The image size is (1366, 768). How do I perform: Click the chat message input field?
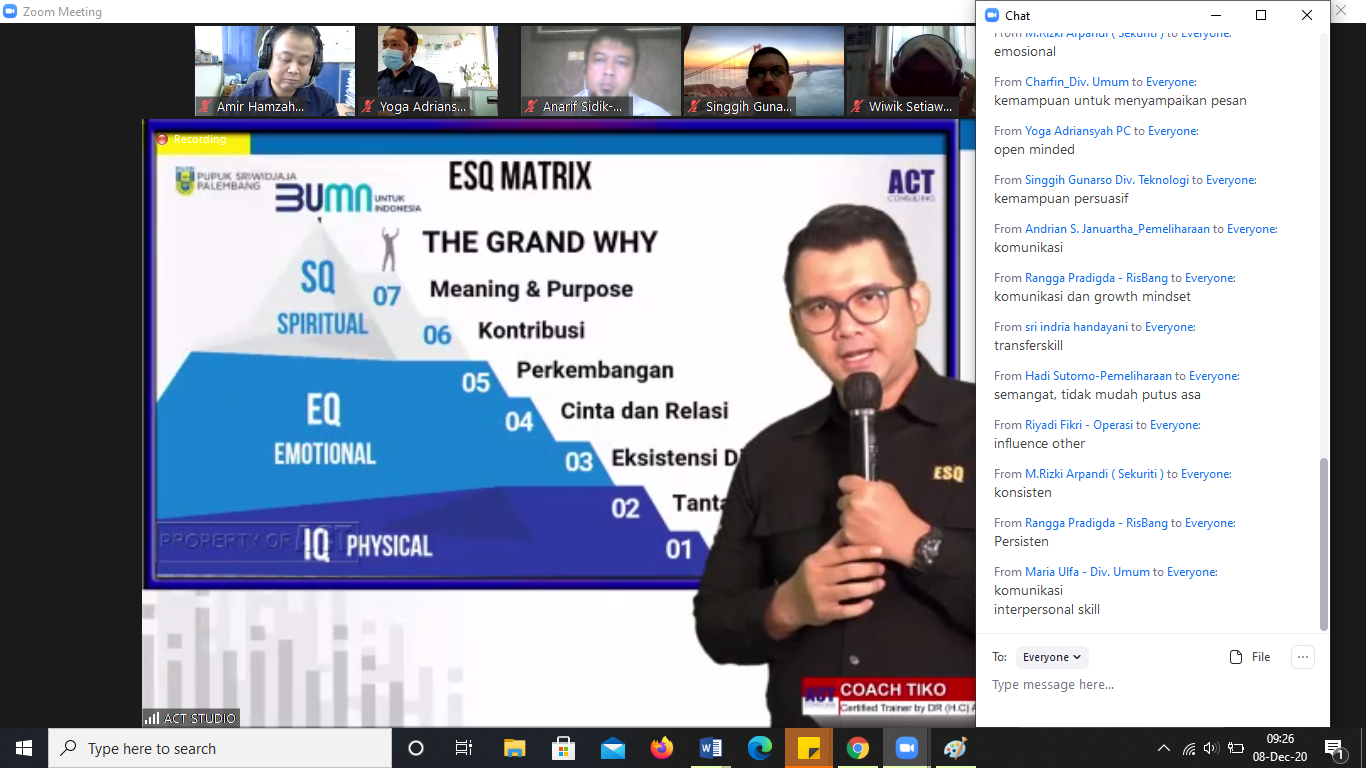click(x=1150, y=685)
